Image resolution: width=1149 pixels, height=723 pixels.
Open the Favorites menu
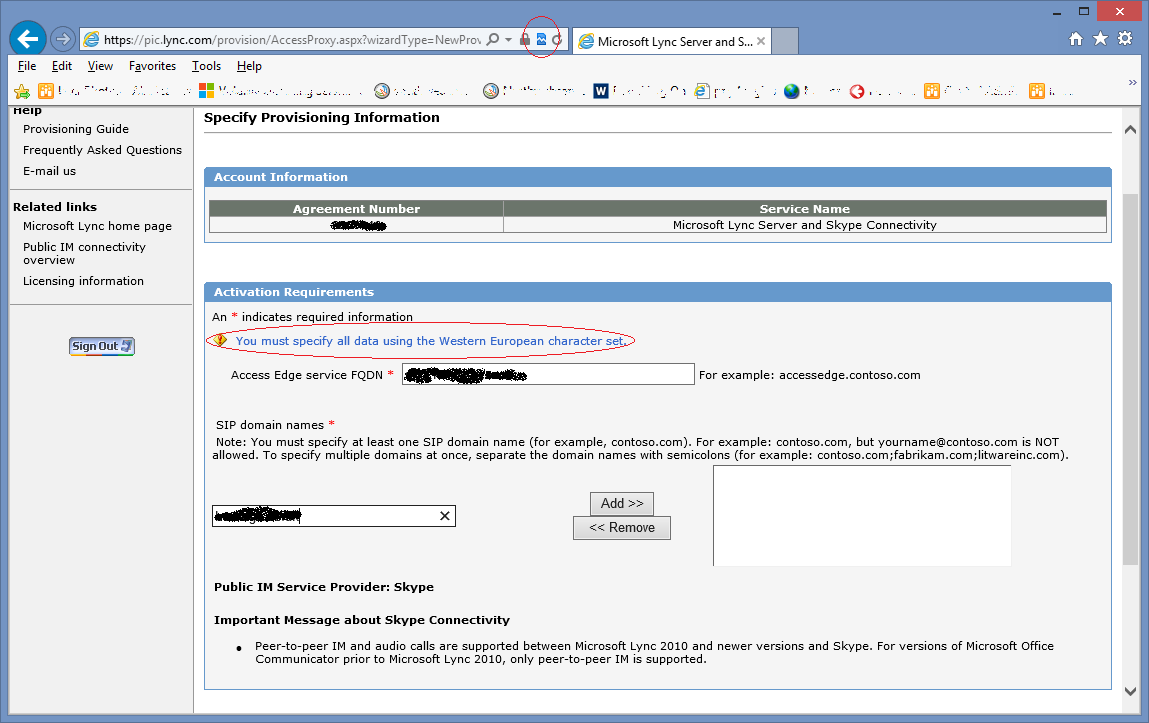pyautogui.click(x=152, y=66)
